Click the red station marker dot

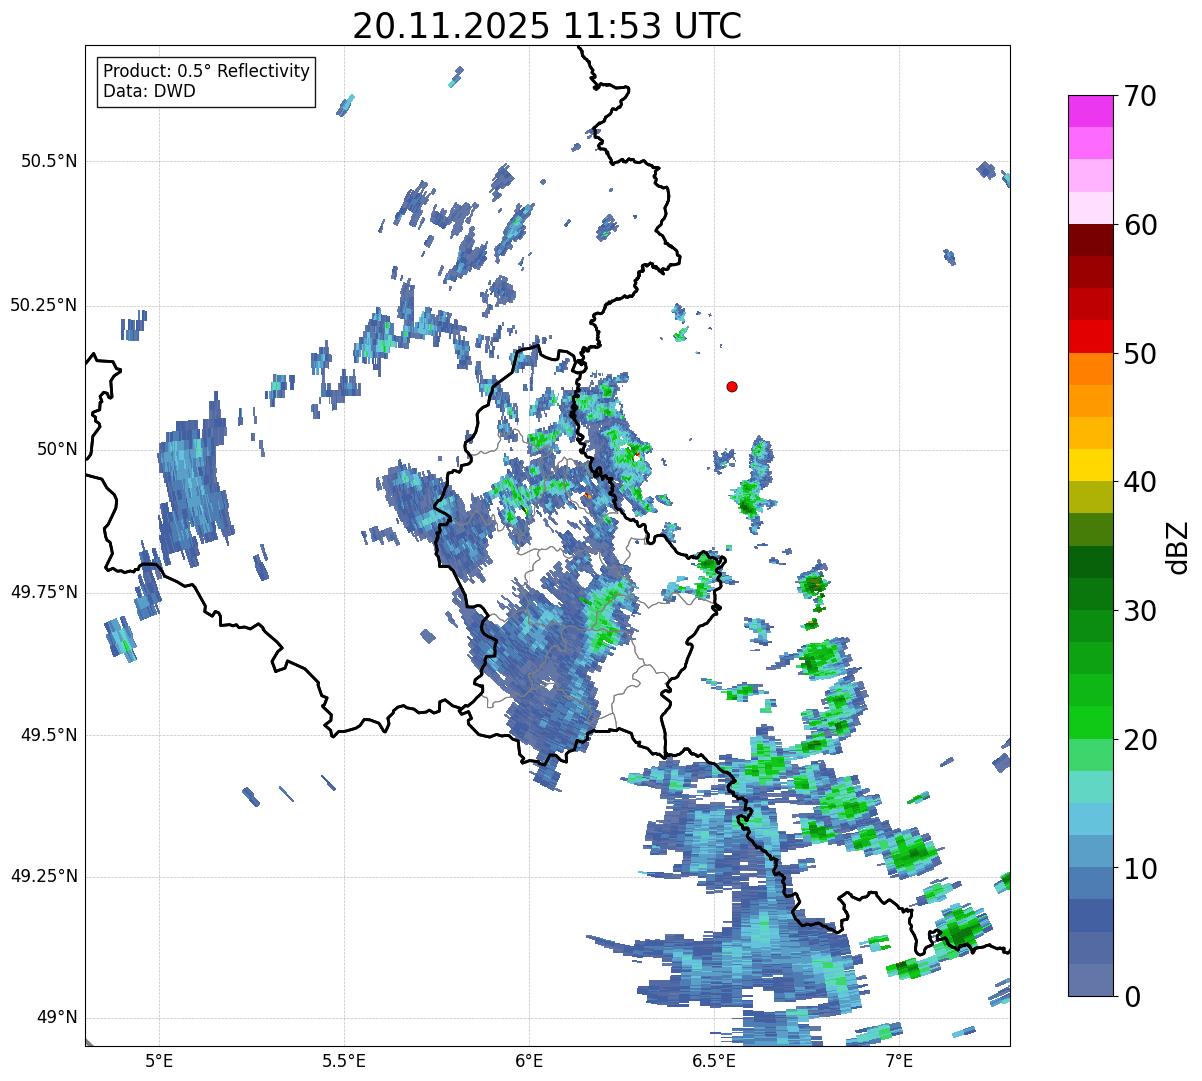[x=732, y=387]
